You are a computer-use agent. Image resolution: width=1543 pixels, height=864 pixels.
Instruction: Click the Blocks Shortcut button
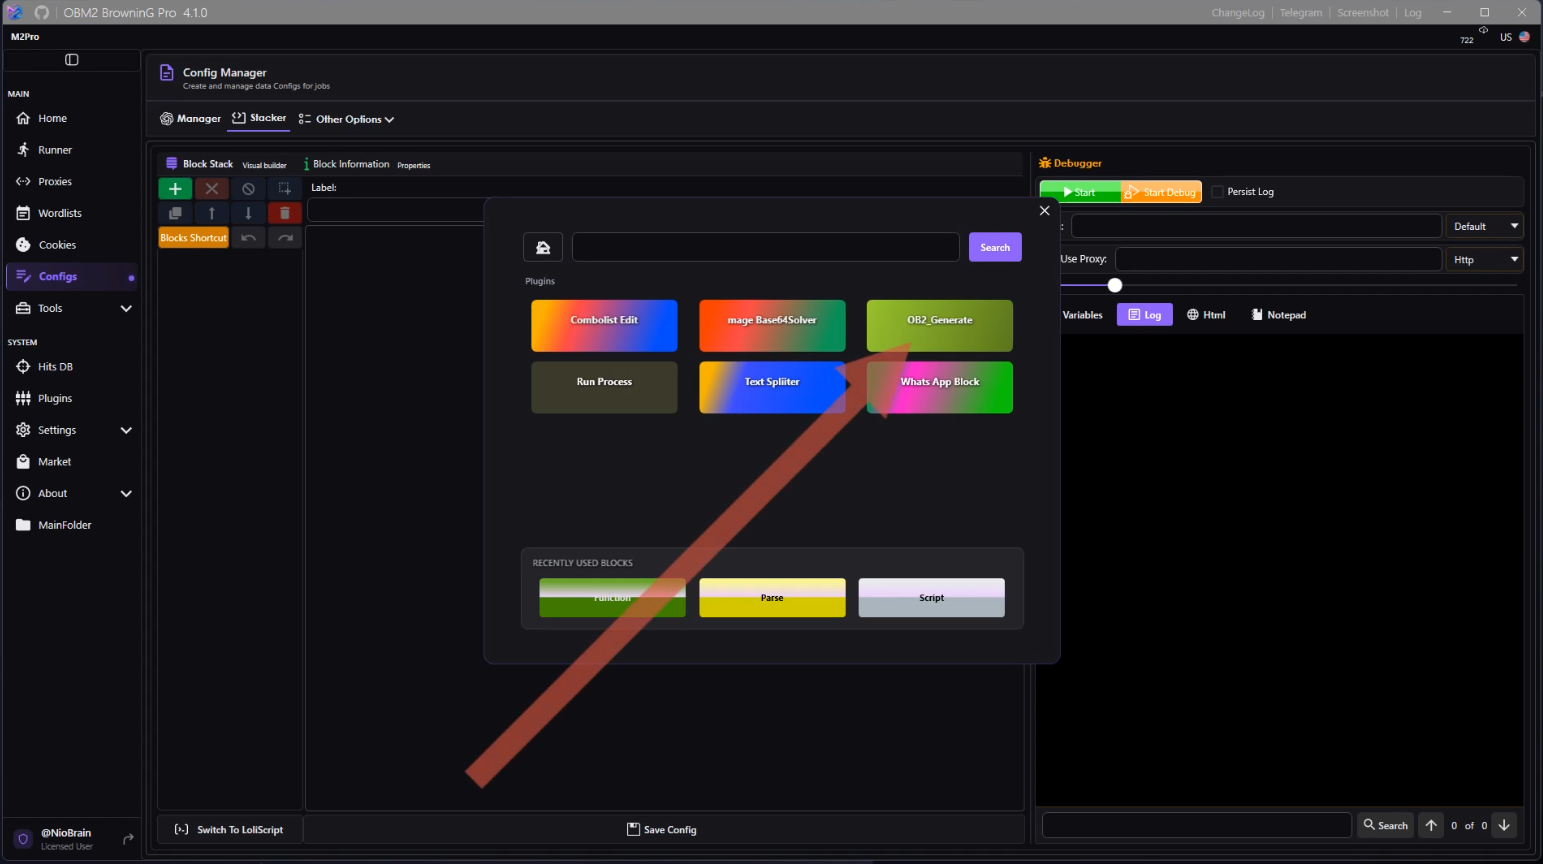[x=194, y=238]
